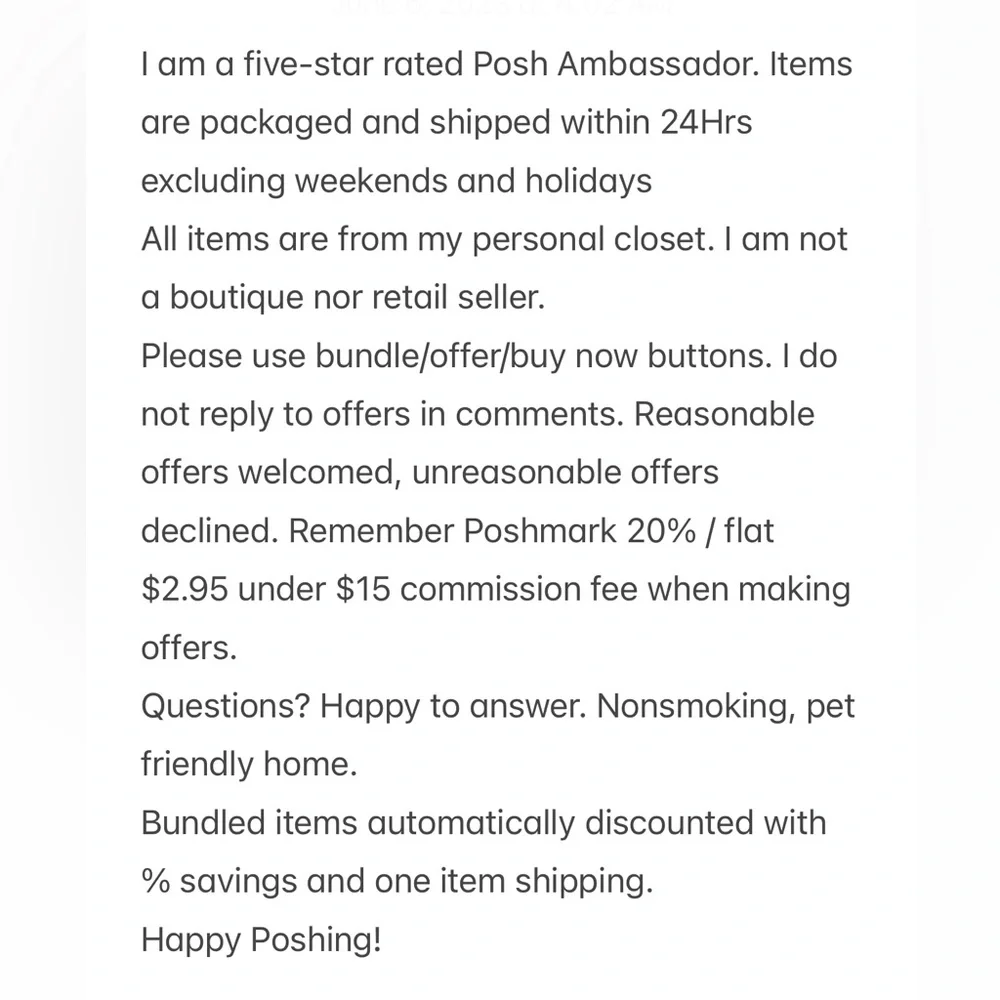The image size is (1000, 1000).
Task: Click the '$15' amount in the text
Action: point(363,589)
